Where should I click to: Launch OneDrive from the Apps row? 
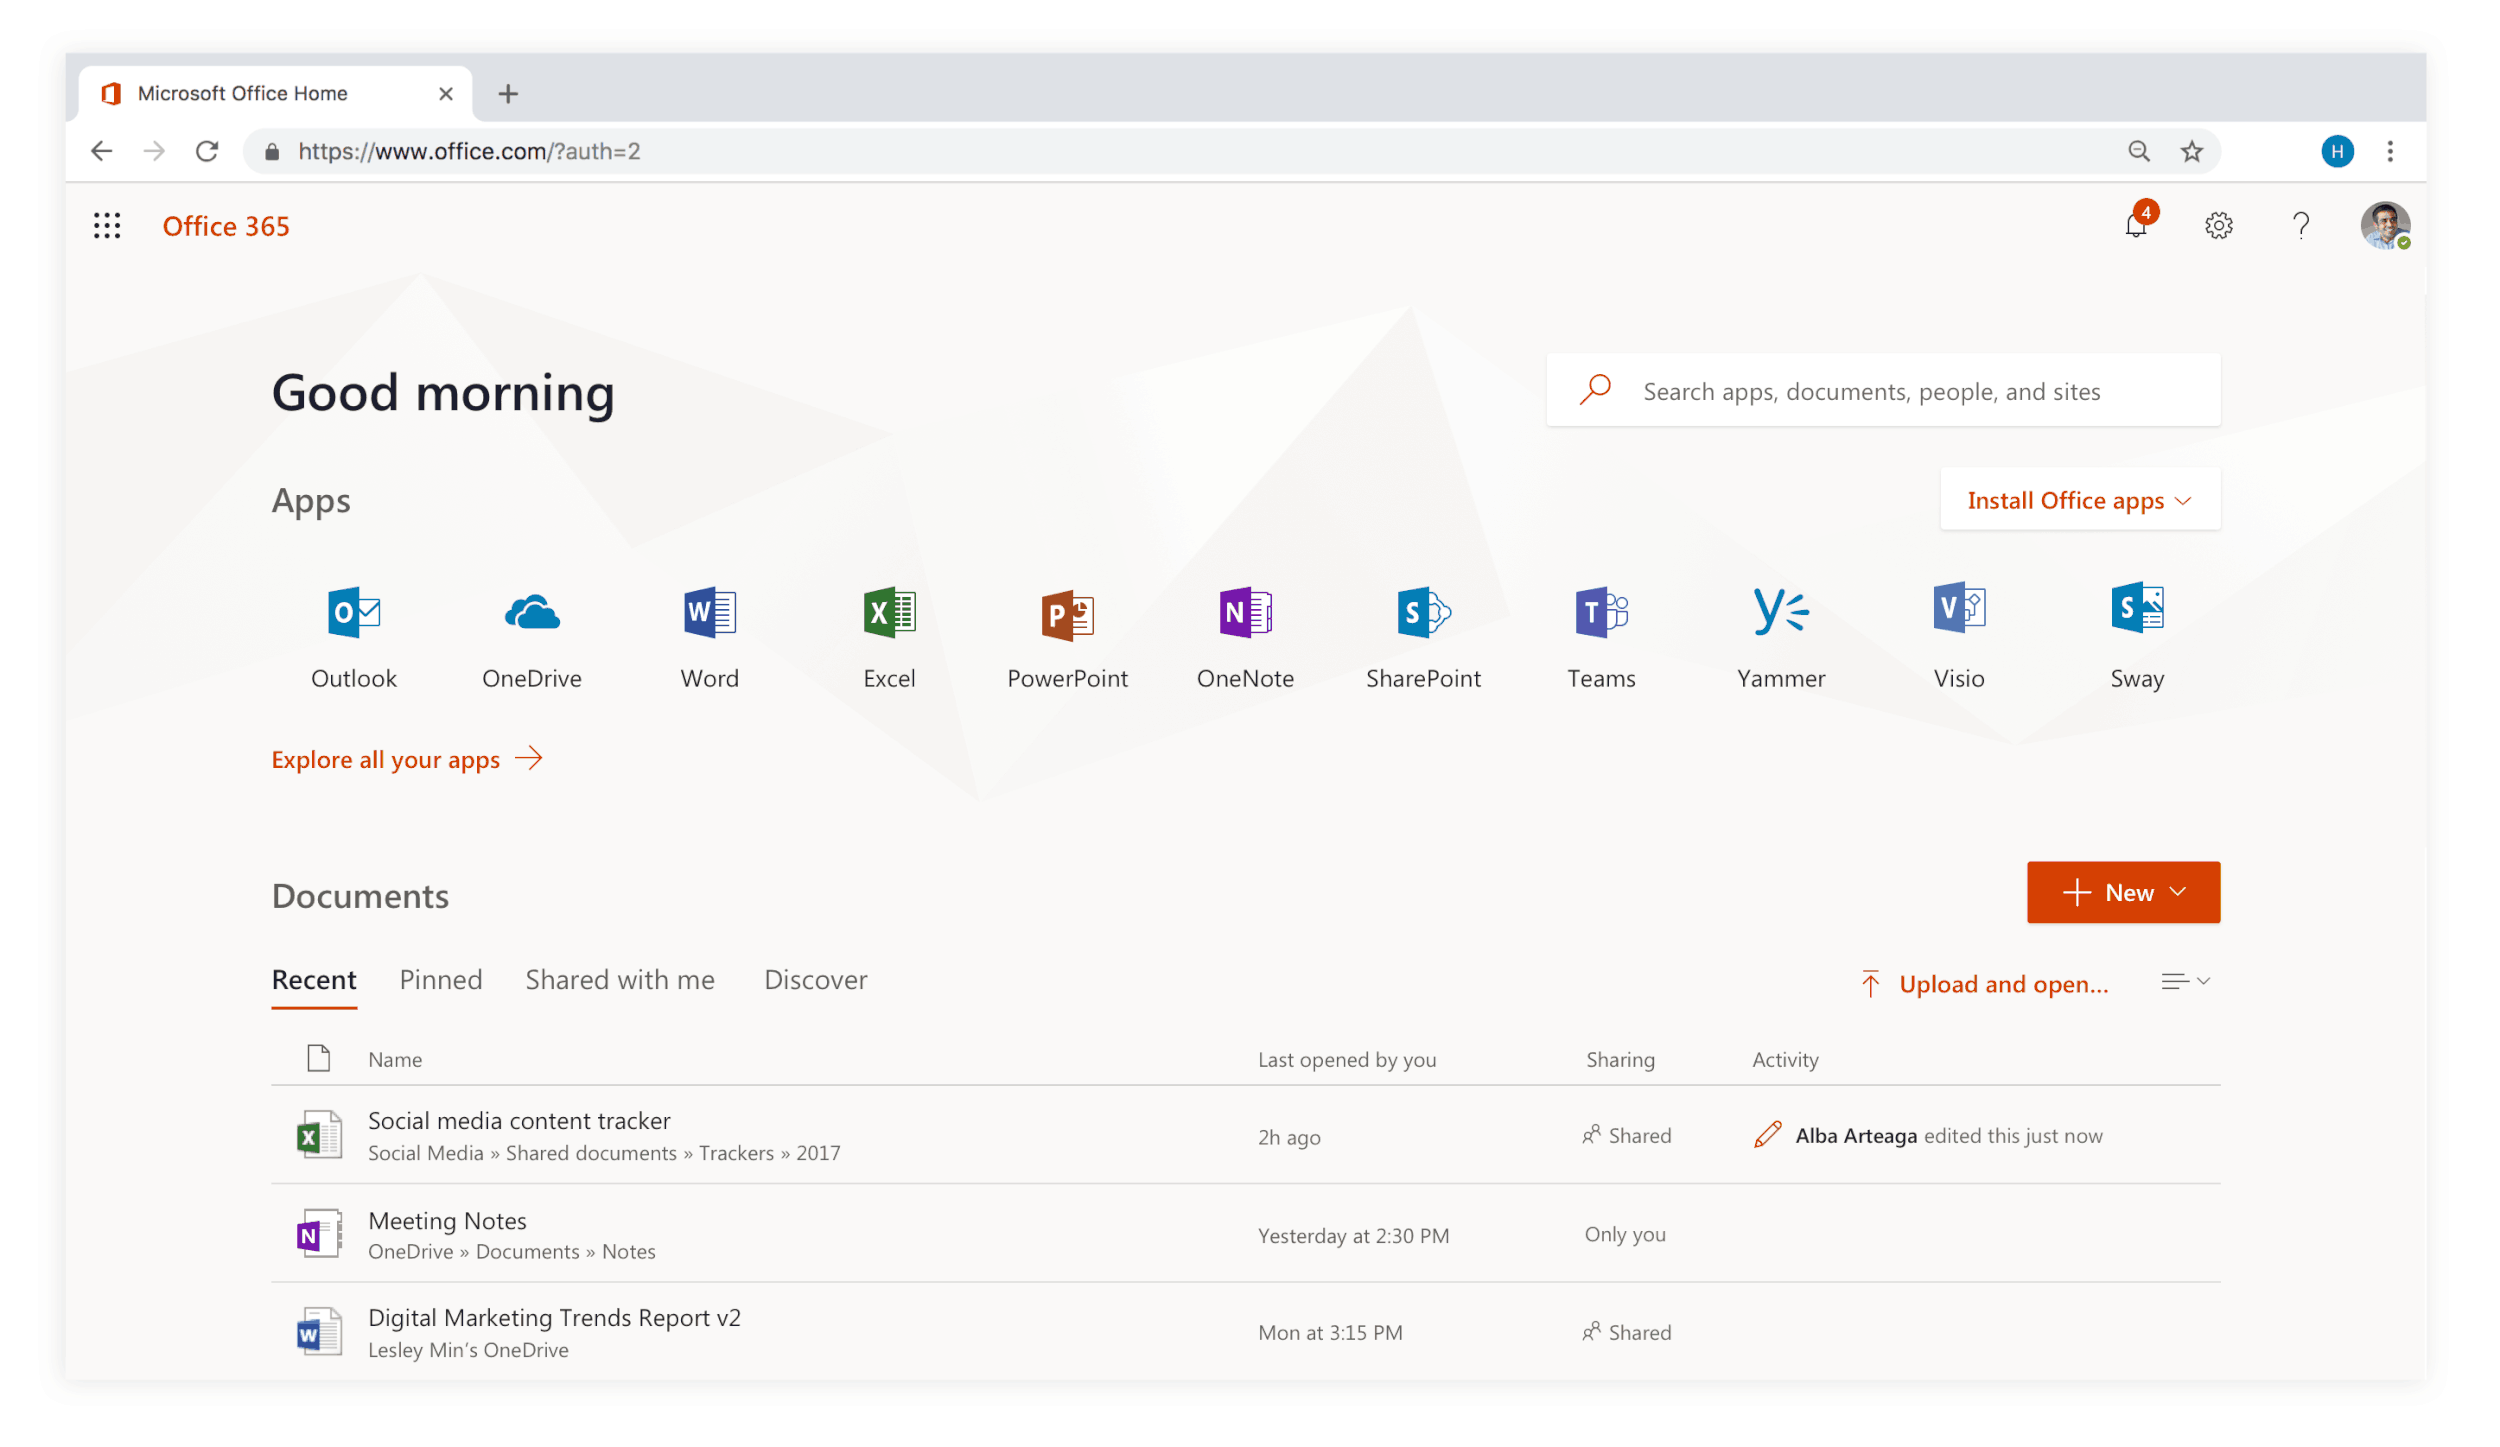click(532, 612)
